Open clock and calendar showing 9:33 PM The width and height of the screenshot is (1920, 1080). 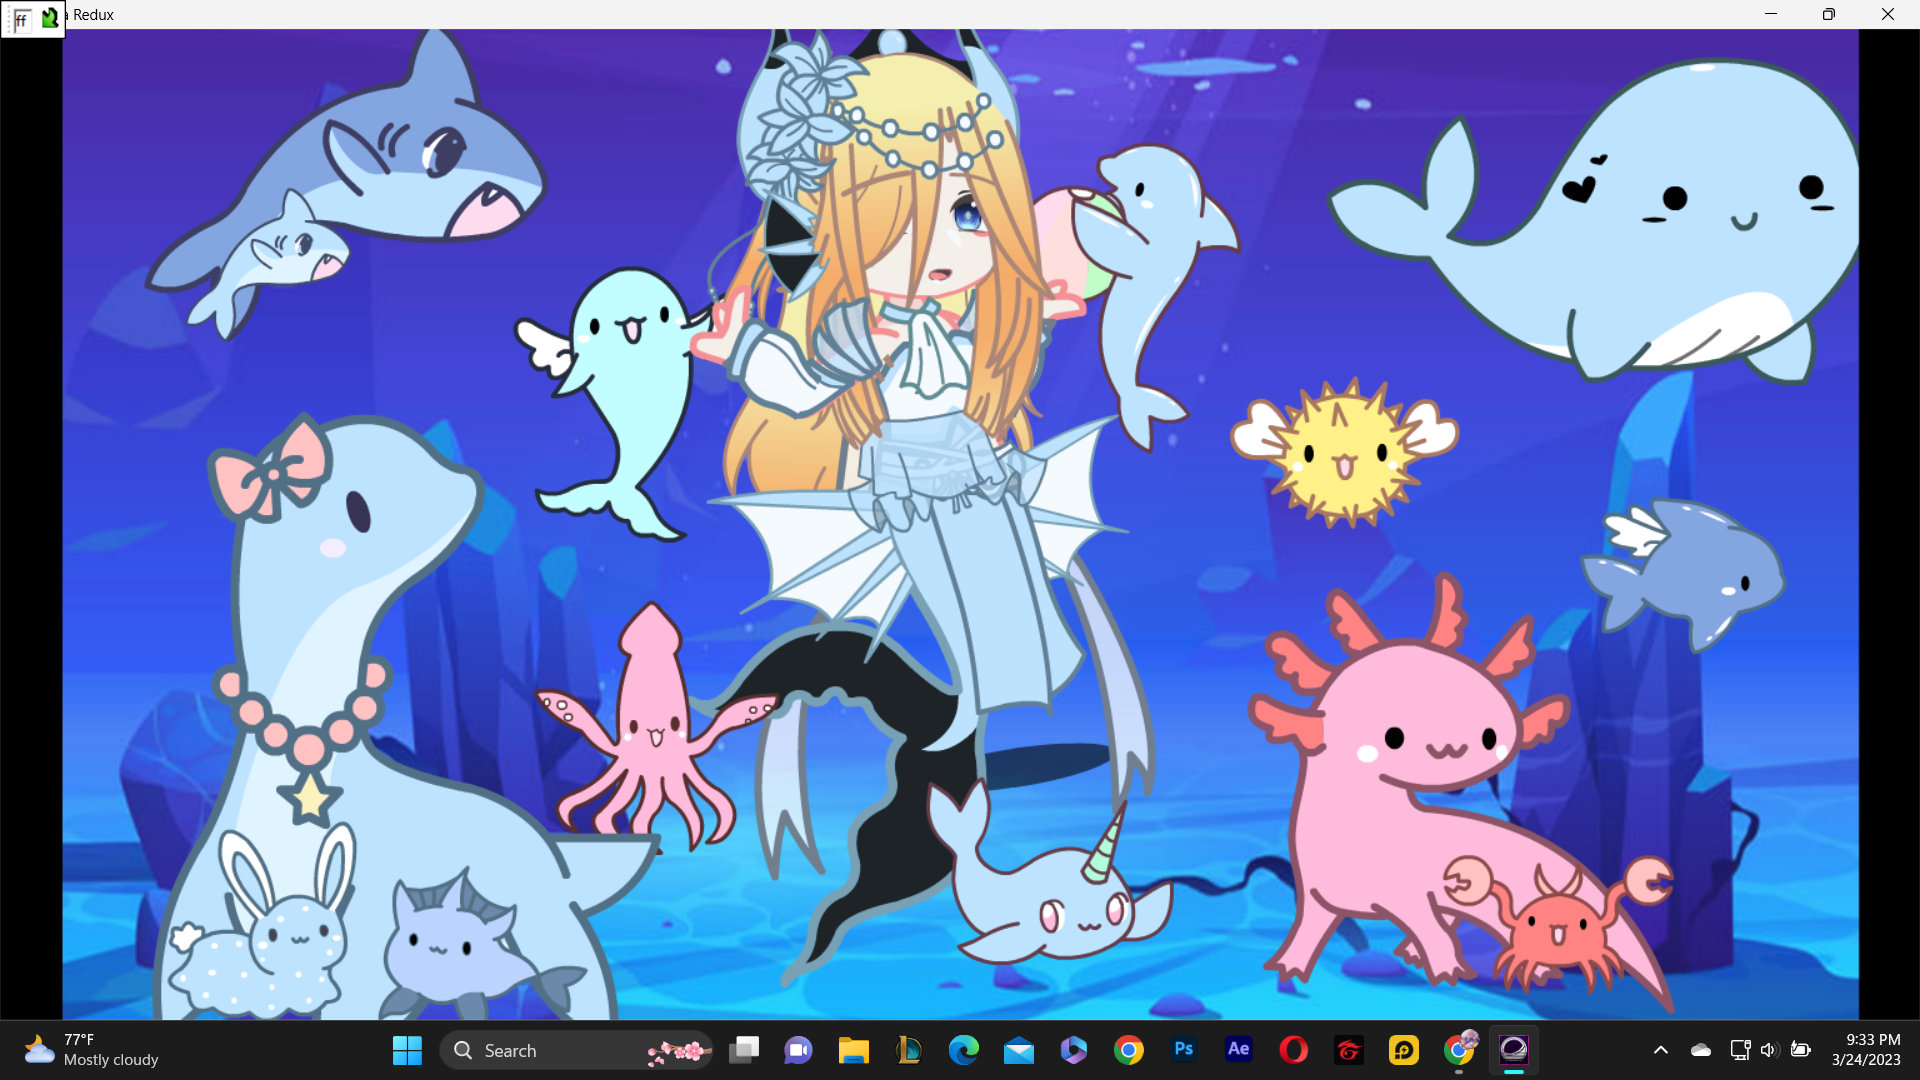tap(1866, 1050)
